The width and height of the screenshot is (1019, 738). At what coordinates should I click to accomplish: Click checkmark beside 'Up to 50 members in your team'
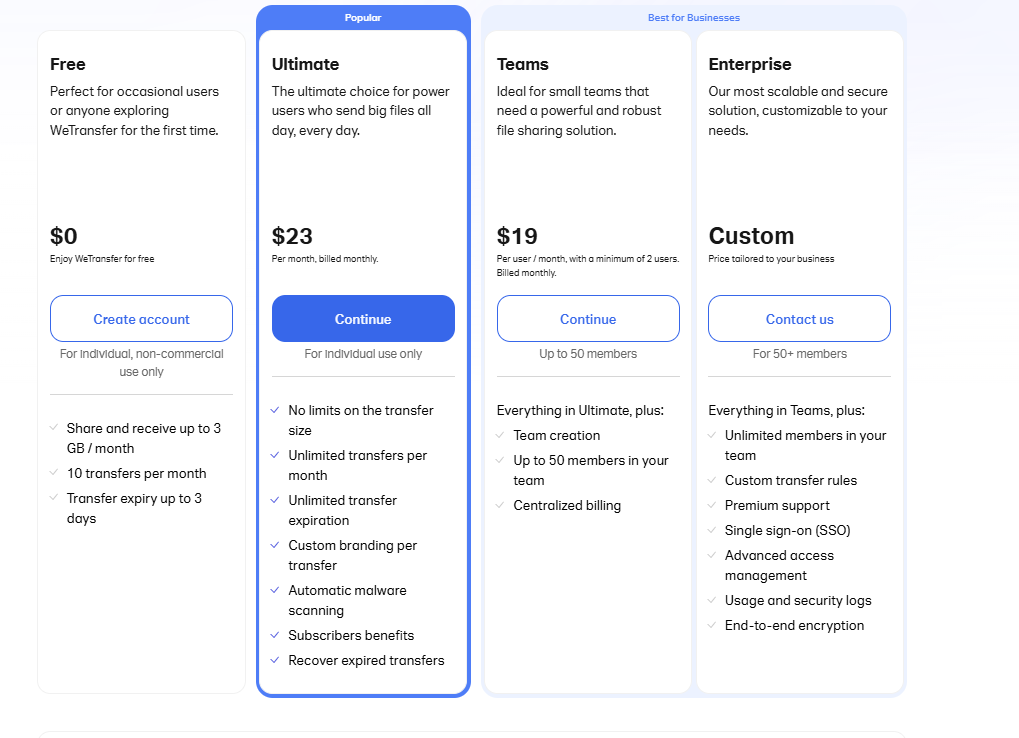(500, 460)
